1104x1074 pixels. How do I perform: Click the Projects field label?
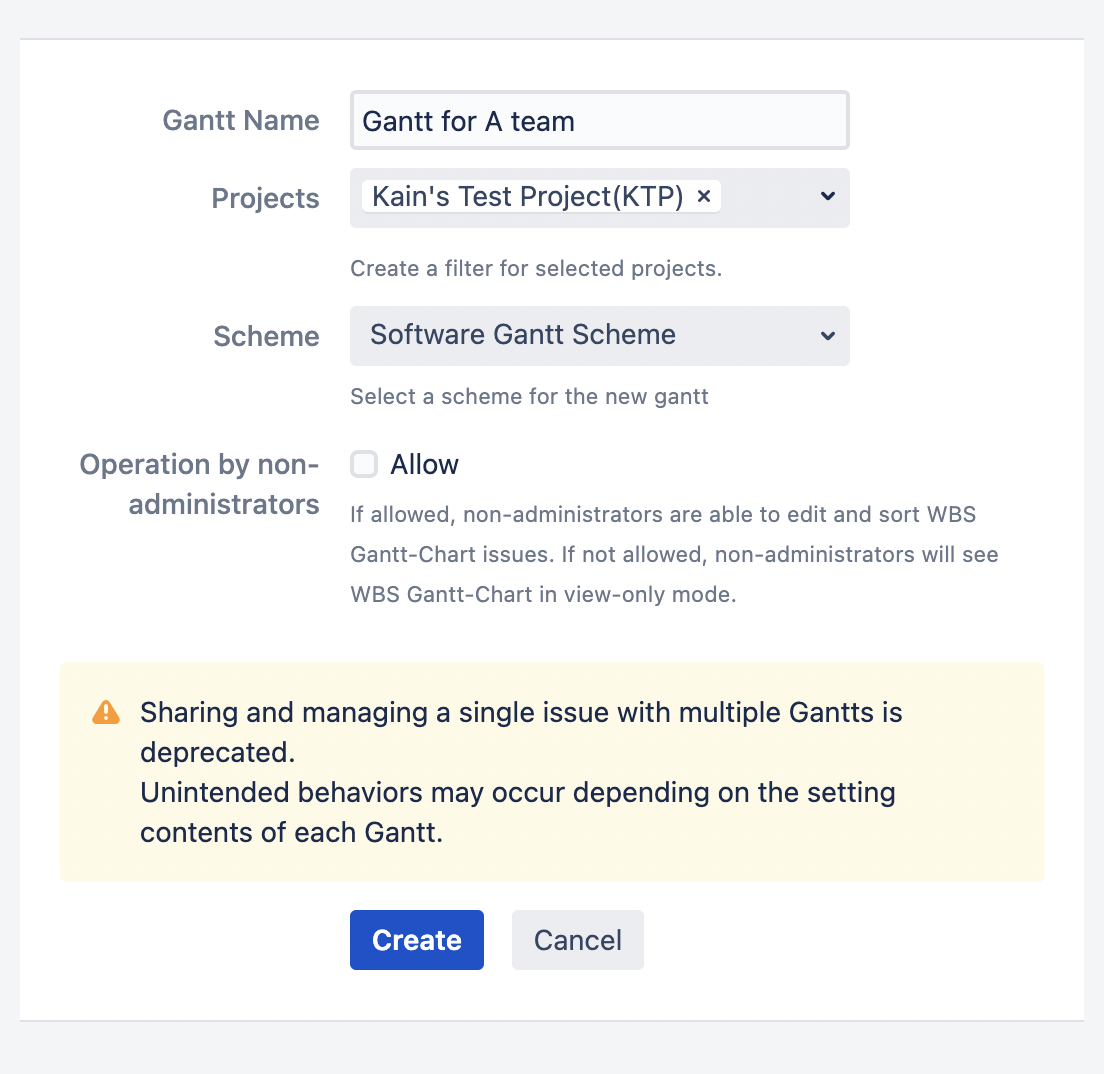tap(265, 198)
